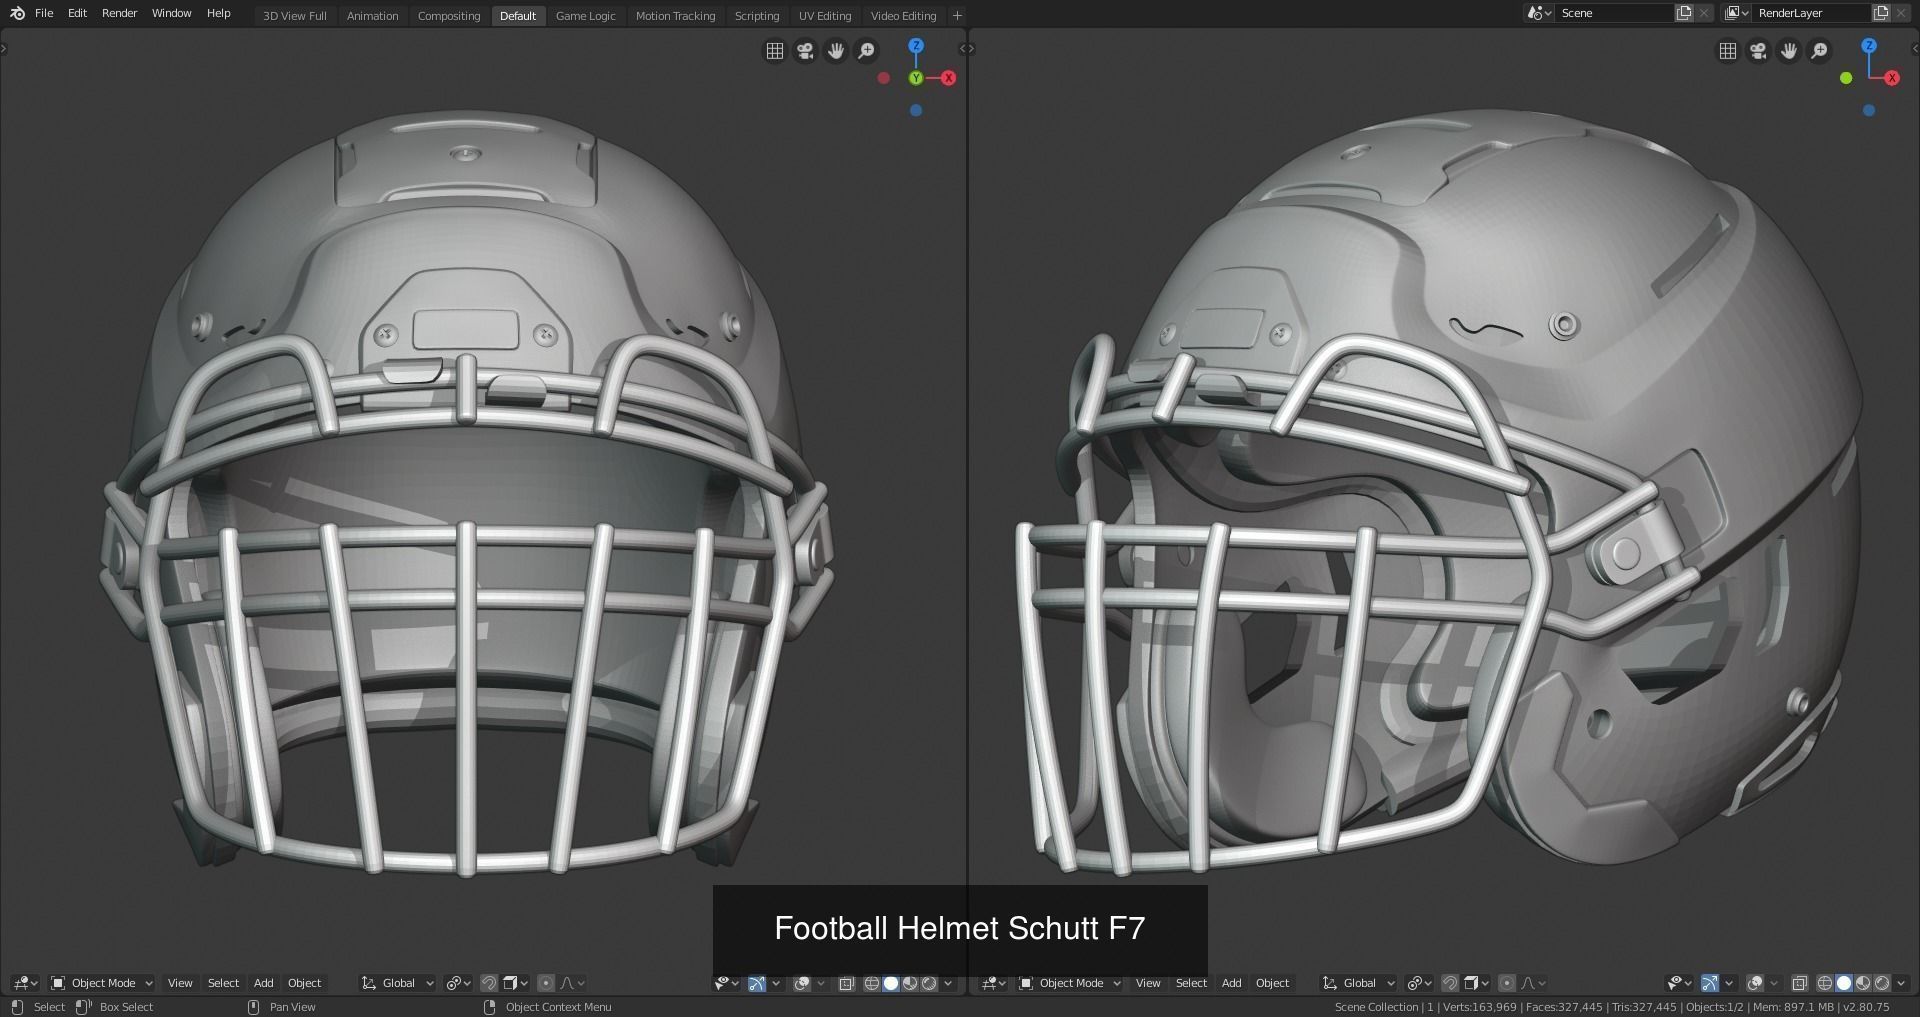Open Select menu in right viewport header
The image size is (1920, 1017).
1191,983
